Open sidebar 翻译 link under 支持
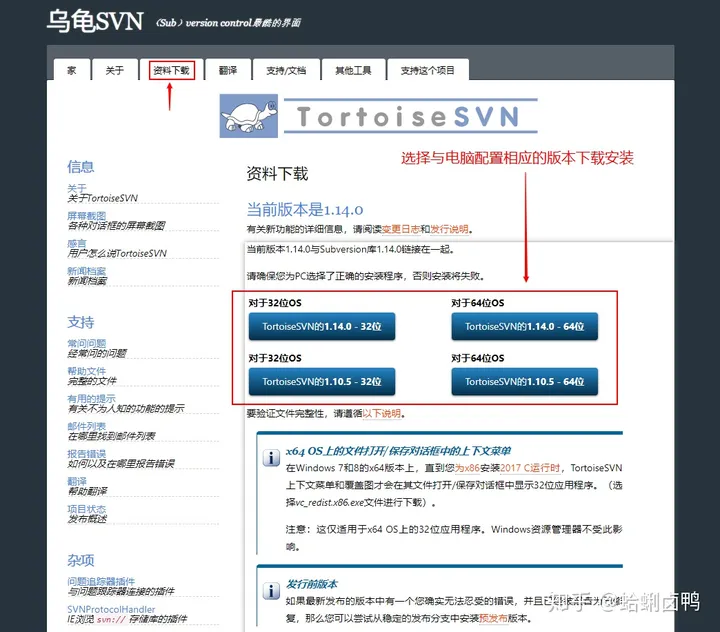 77,481
